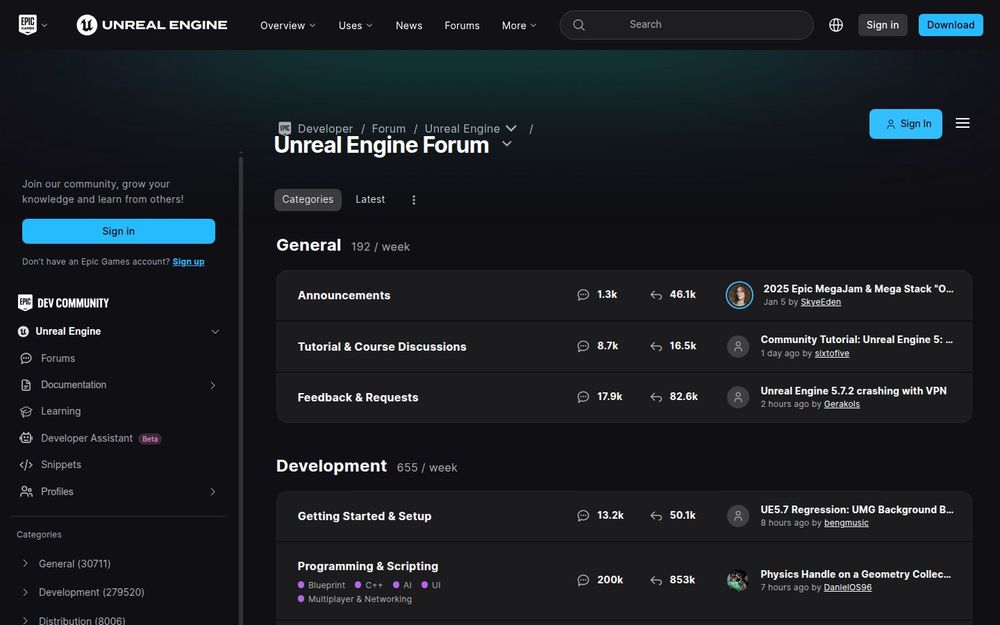Open user profile Gerakols
Screen dimensions: 1000x625
pyautogui.click(x=842, y=404)
